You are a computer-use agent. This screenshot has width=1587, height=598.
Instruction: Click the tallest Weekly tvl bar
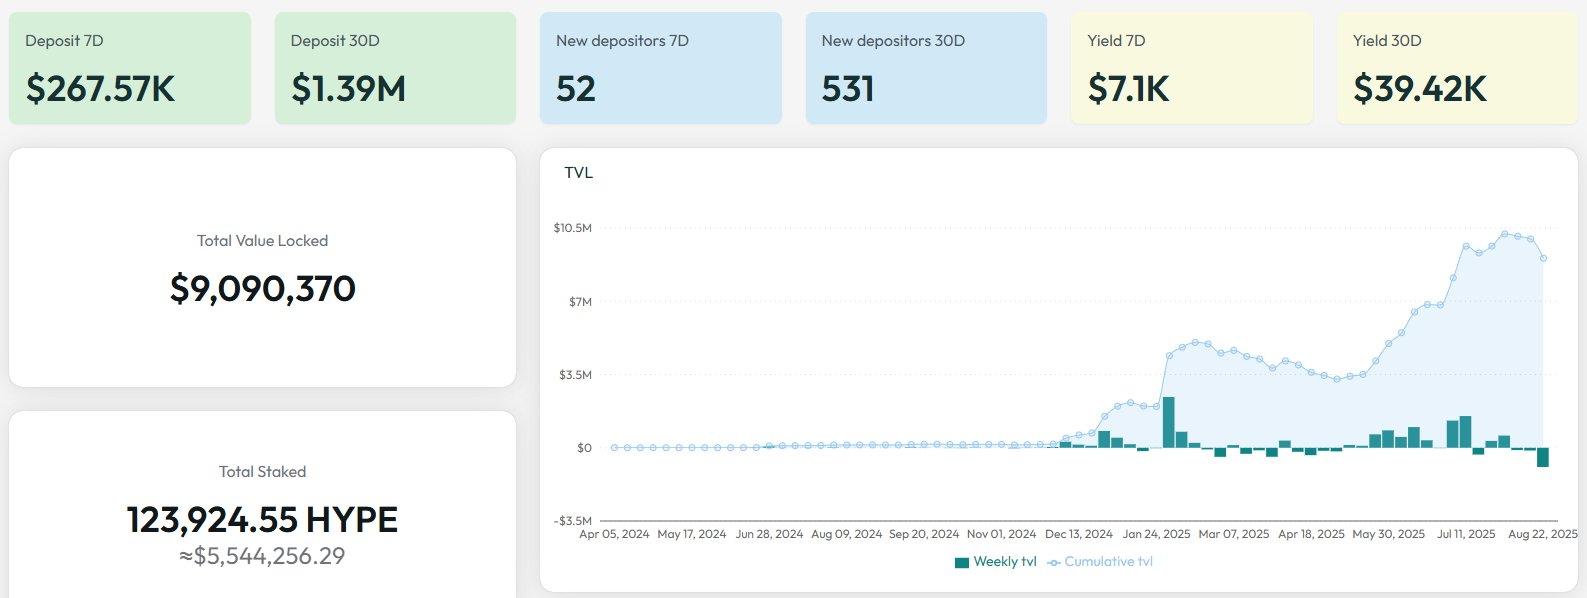pos(1168,422)
